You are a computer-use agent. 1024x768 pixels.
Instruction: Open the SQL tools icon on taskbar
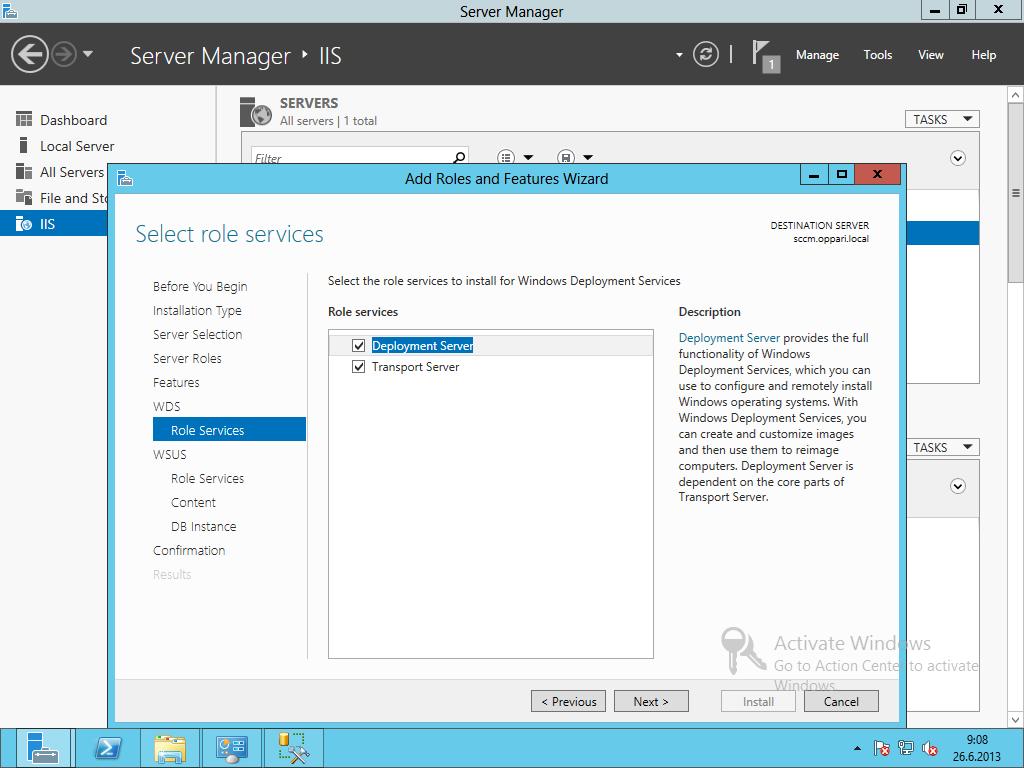tap(293, 748)
